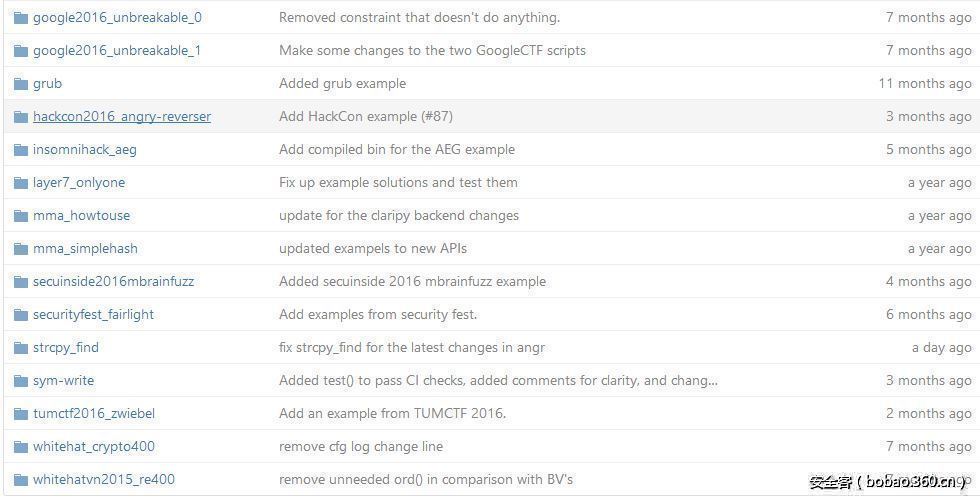Click the folder icon next to whitehatvn2015_re400
Screen dimensions: 980x500
(20, 480)
